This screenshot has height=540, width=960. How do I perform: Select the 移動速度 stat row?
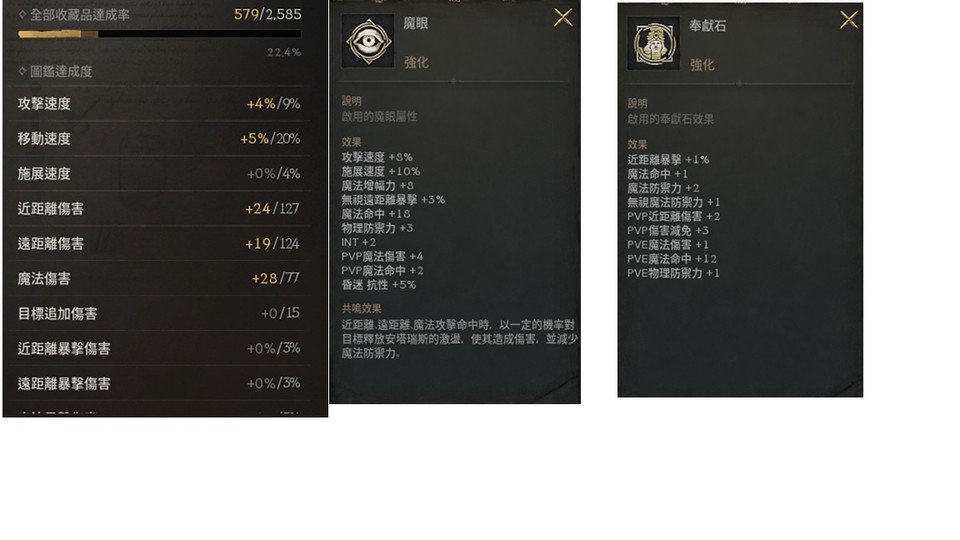[159, 138]
